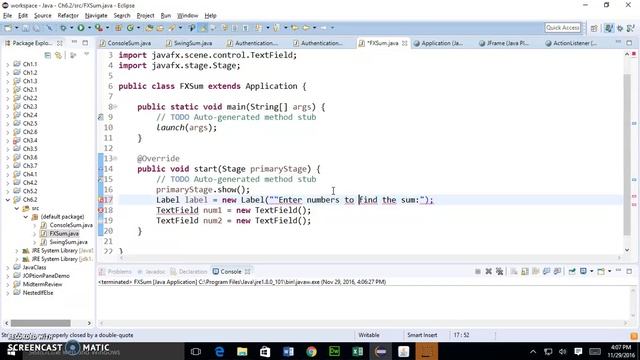The image size is (640, 360).
Task: Click the New file toolbar icon
Action: tap(8, 28)
